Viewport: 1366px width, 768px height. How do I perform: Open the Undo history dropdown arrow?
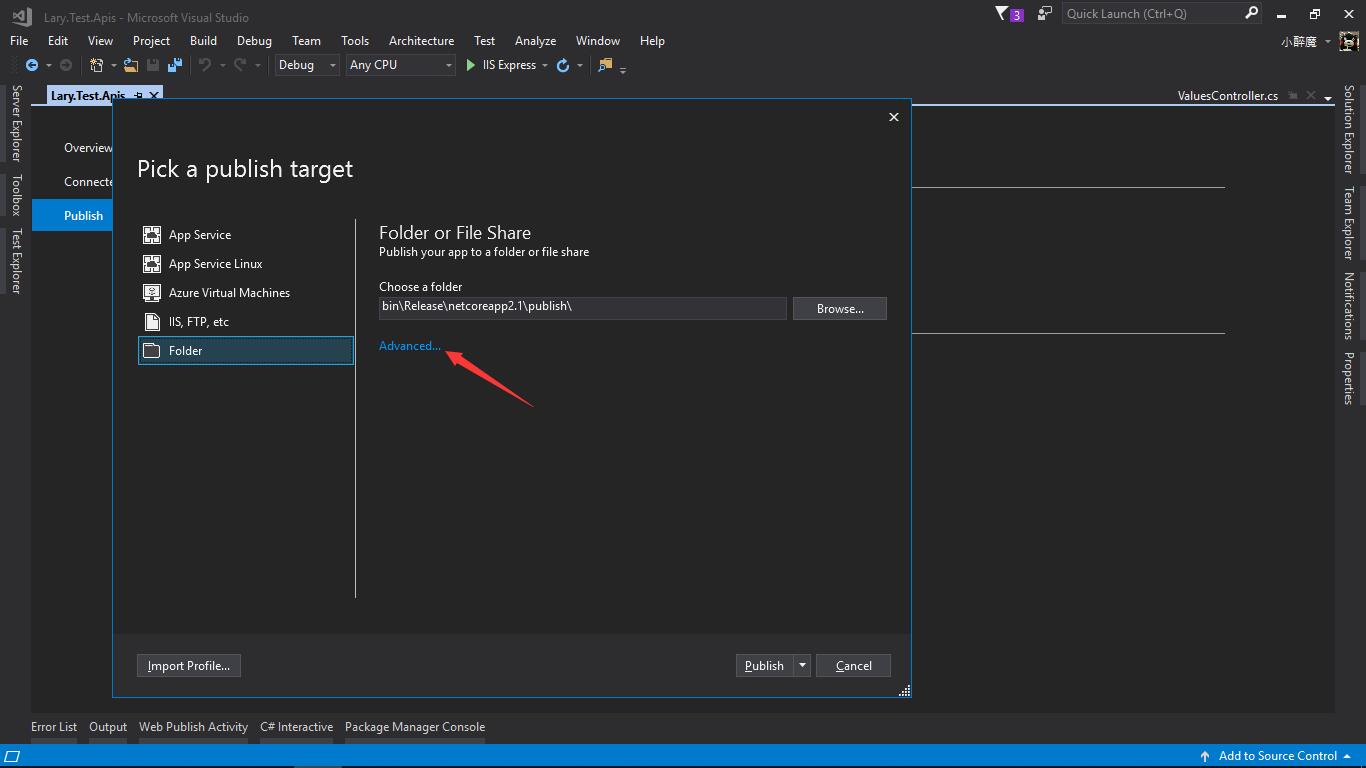(x=222, y=66)
